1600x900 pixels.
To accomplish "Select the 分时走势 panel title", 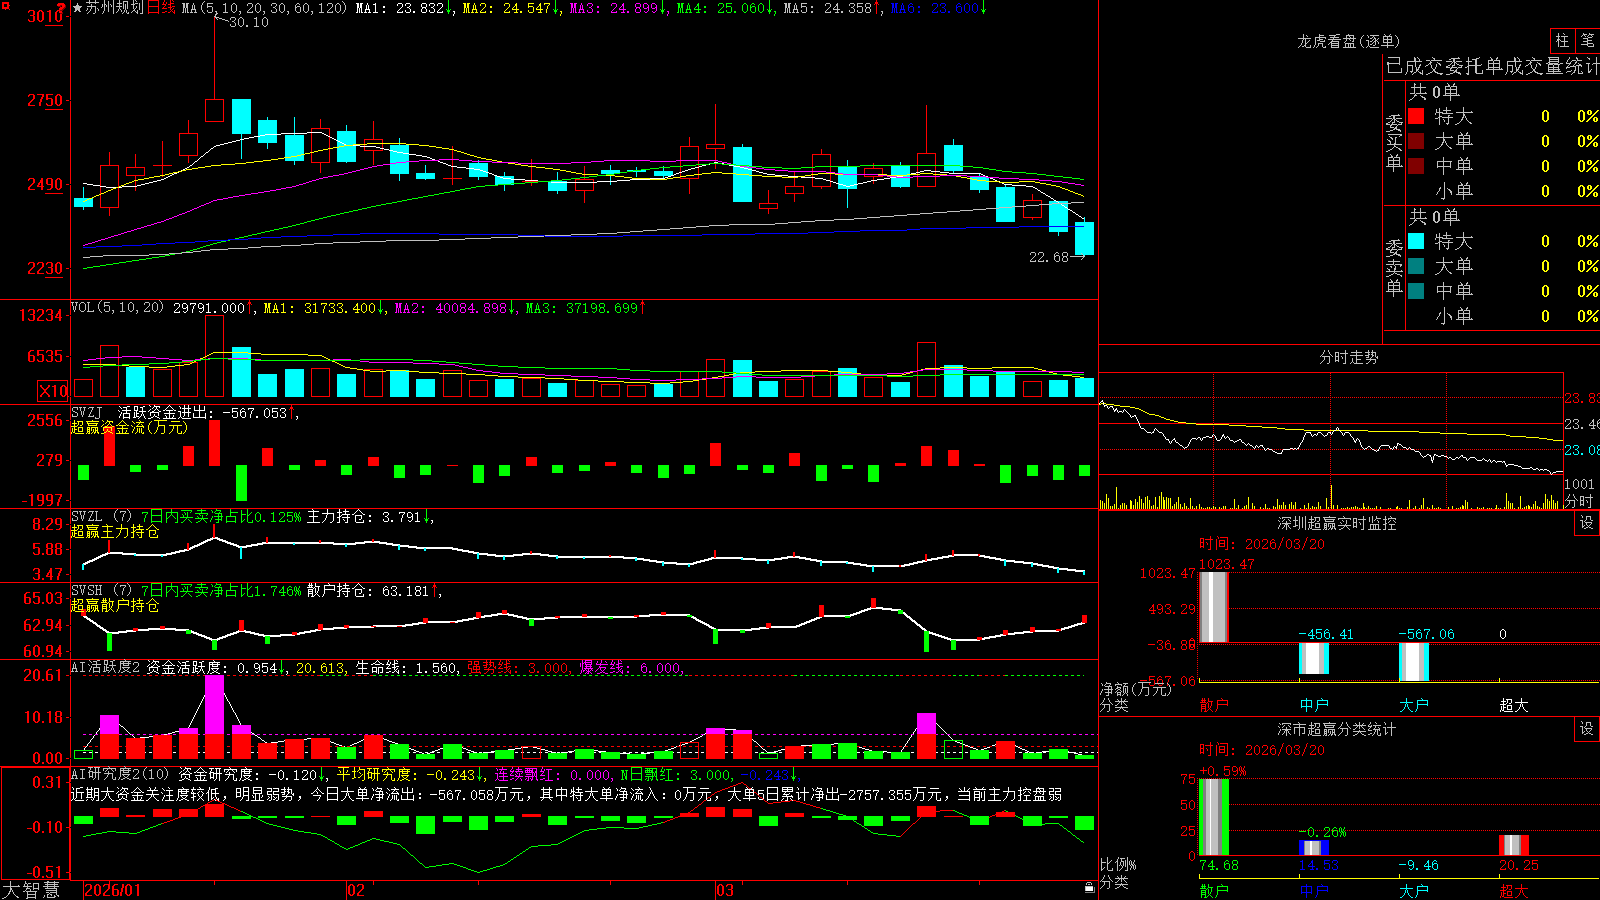I will click(x=1348, y=357).
